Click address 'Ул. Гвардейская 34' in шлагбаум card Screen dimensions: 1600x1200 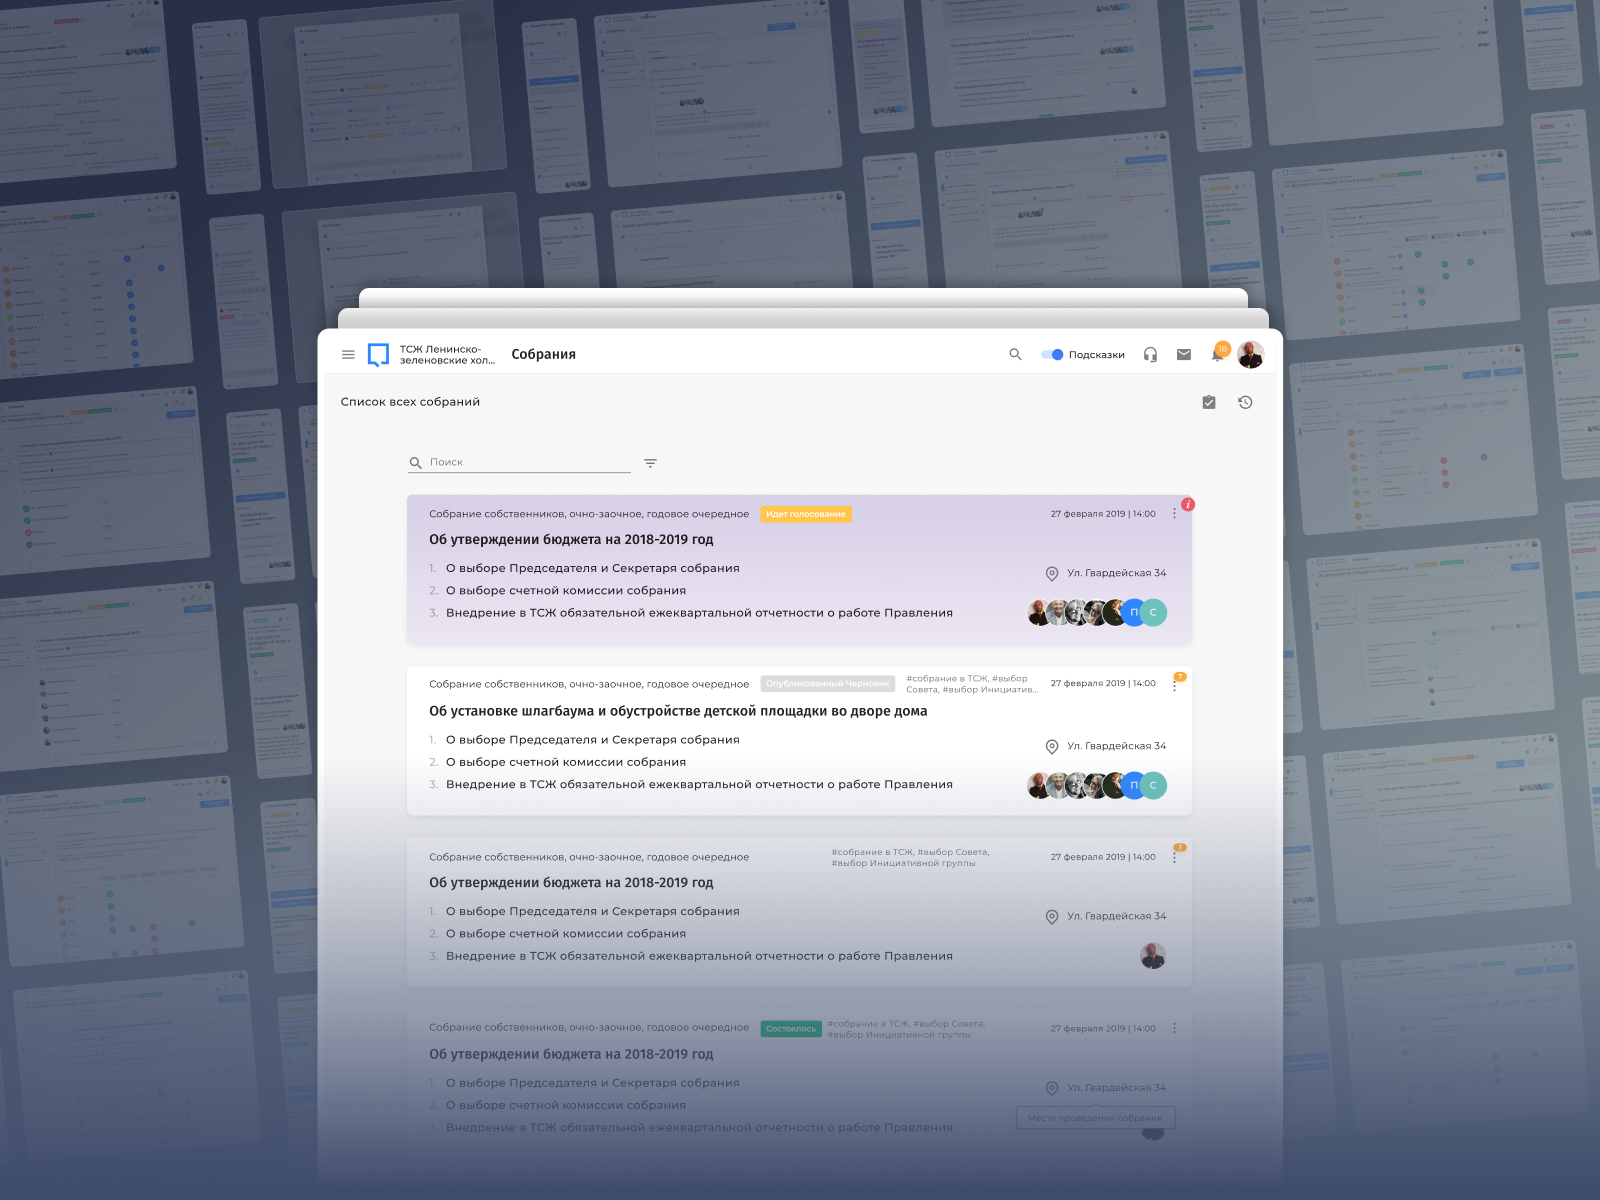tap(1116, 746)
